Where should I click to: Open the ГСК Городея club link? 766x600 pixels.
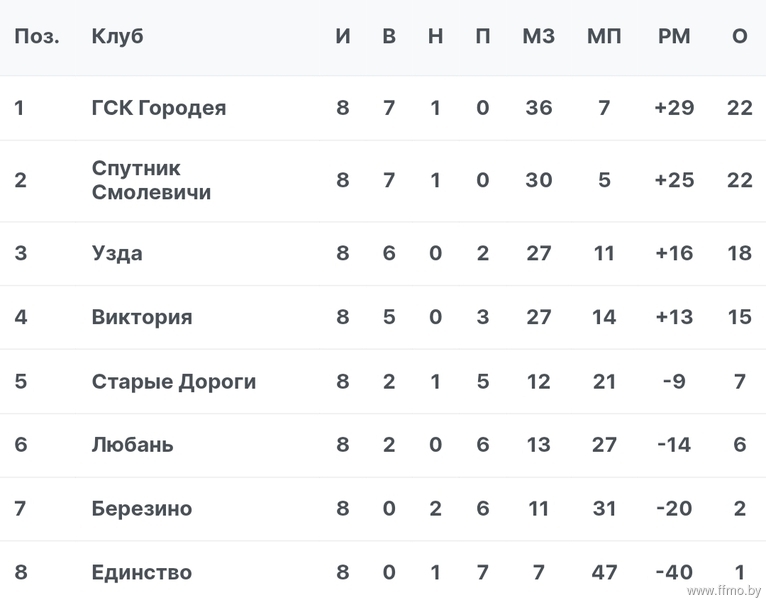[x=159, y=108]
